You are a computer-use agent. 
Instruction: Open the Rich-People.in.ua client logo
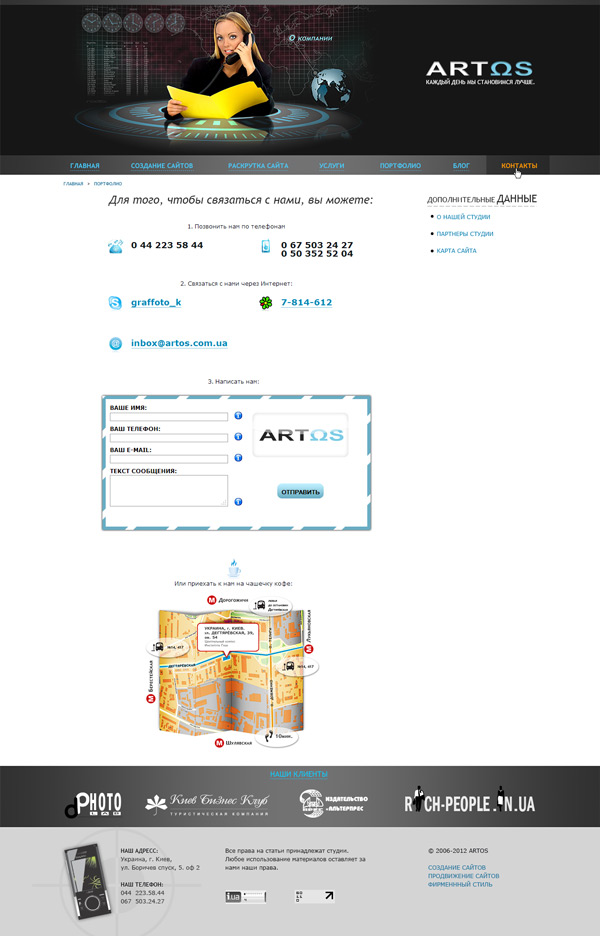coord(469,802)
